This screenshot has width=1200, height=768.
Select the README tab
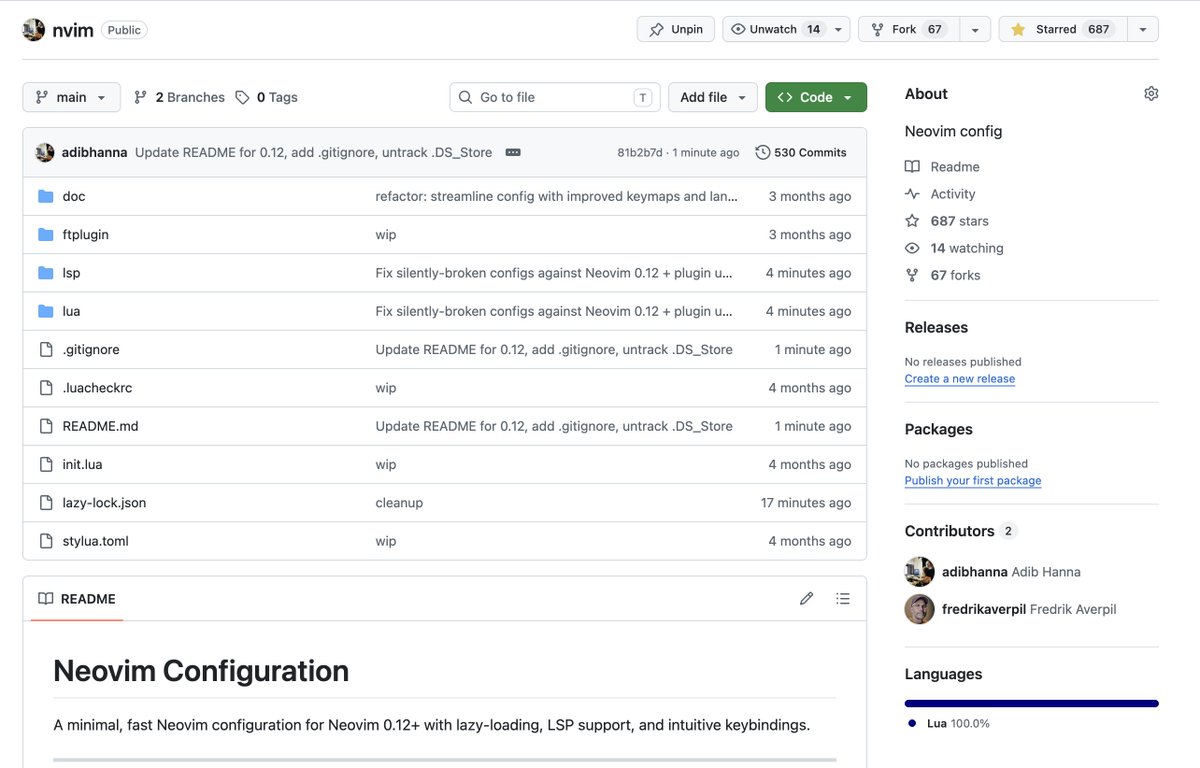coord(77,599)
